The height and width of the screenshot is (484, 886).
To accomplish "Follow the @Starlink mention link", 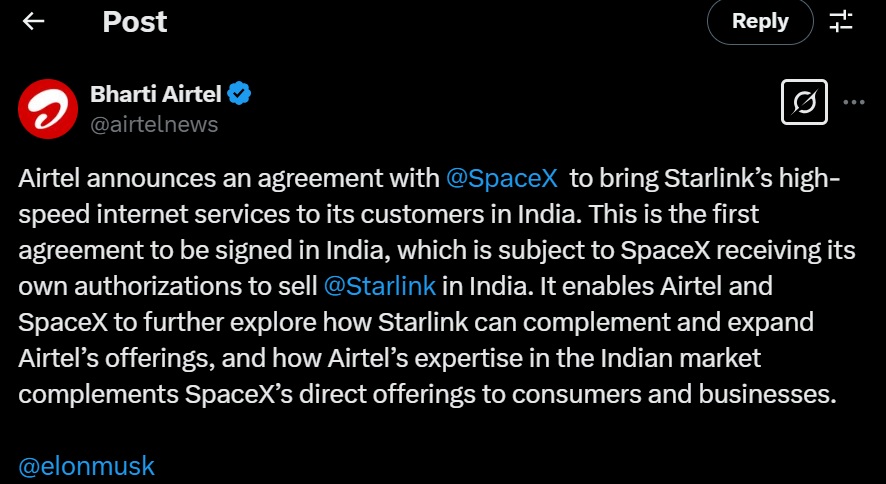I will [x=380, y=285].
